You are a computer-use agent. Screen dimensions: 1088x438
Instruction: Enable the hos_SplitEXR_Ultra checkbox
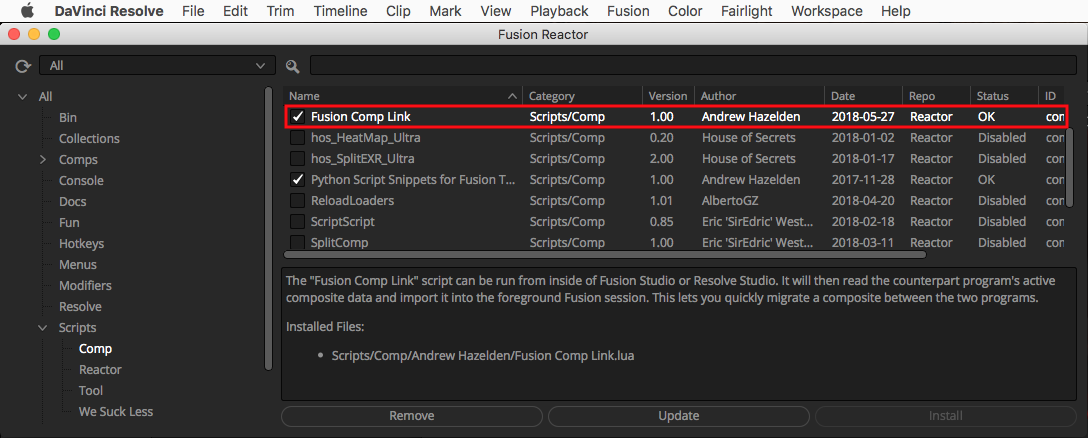(298, 159)
